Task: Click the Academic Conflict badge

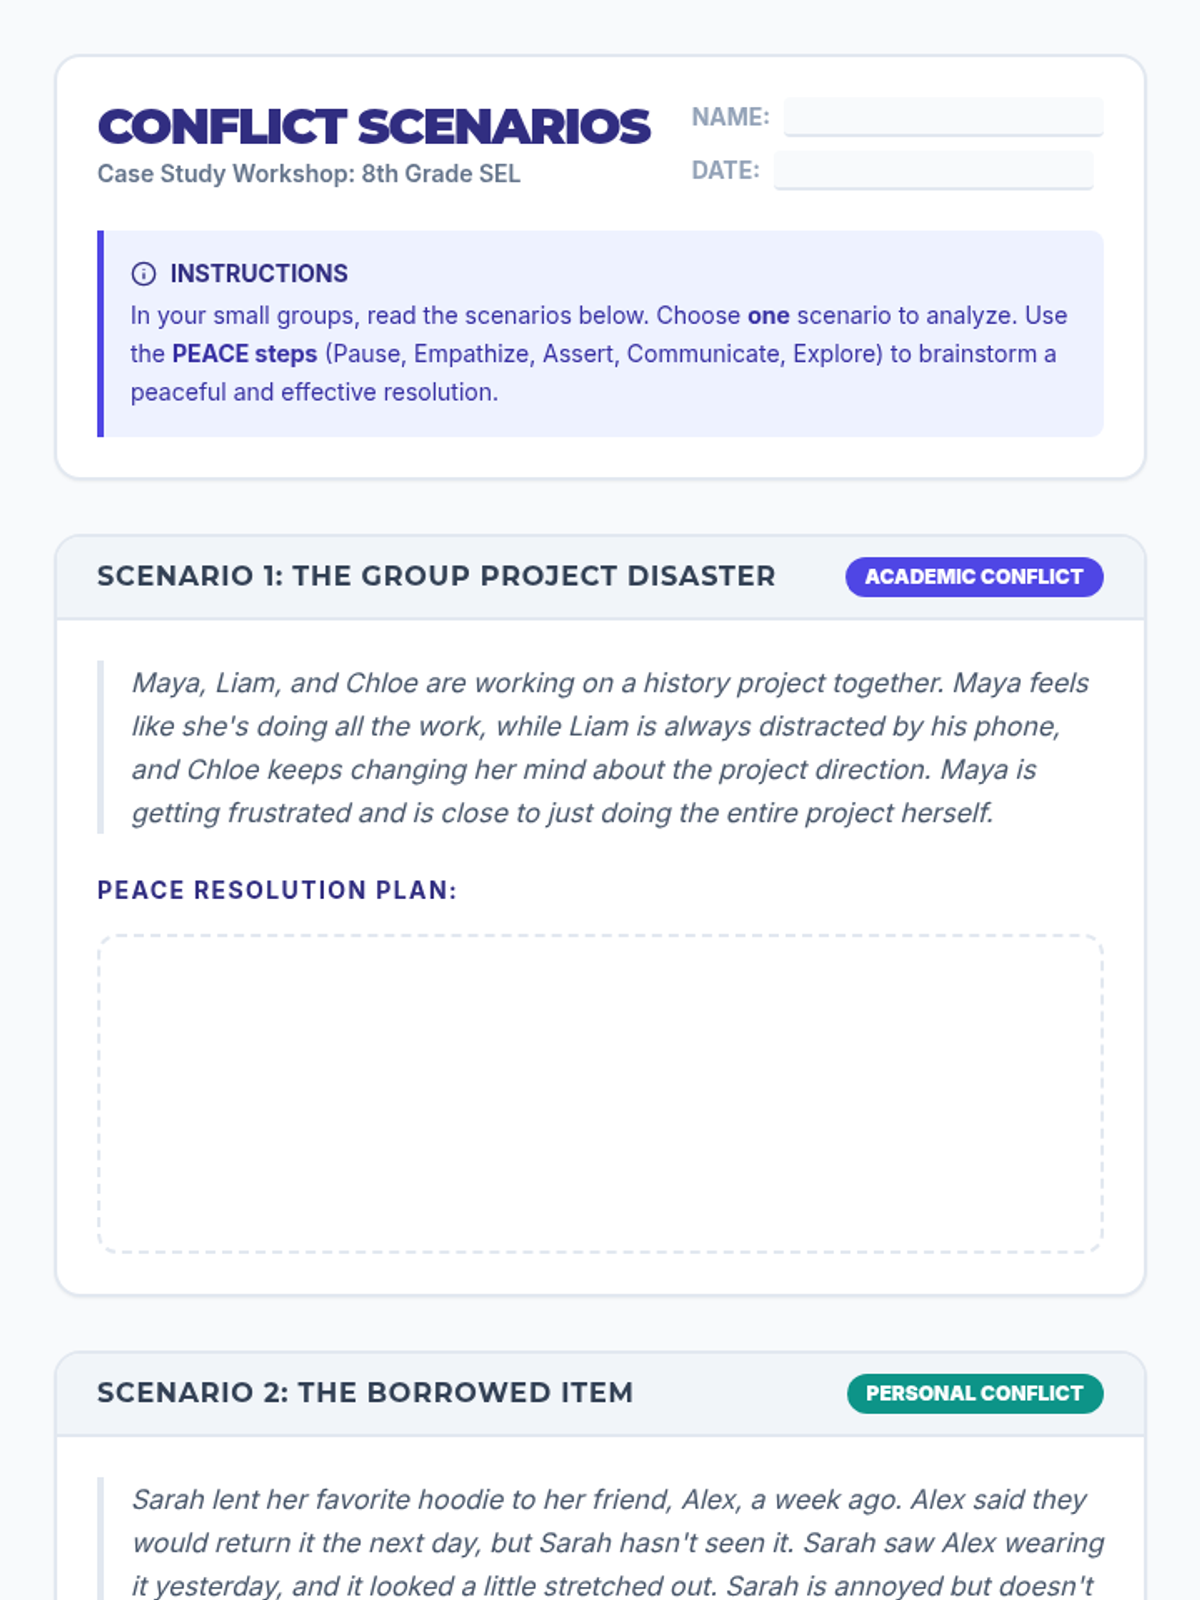Action: pyautogui.click(x=974, y=577)
